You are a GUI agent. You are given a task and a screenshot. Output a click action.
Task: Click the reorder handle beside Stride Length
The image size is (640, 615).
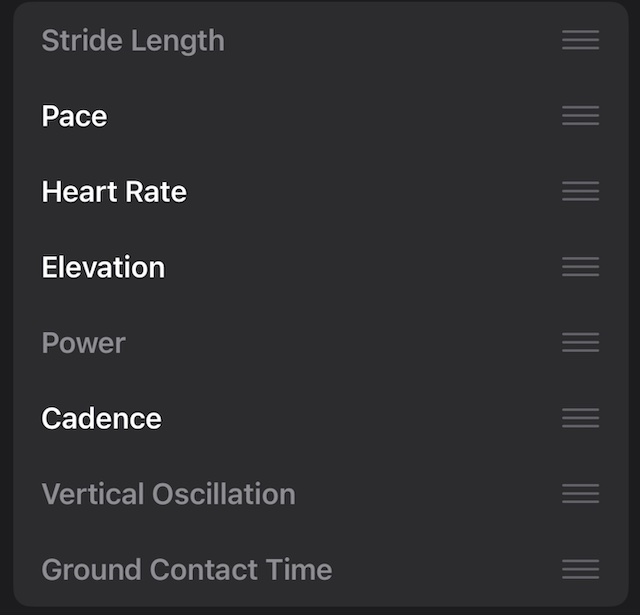580,41
